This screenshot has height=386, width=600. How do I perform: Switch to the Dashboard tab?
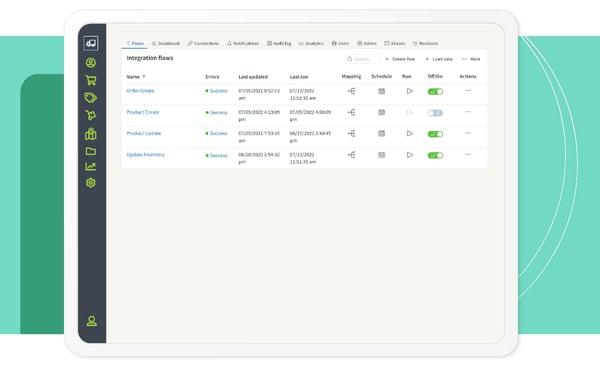(166, 43)
